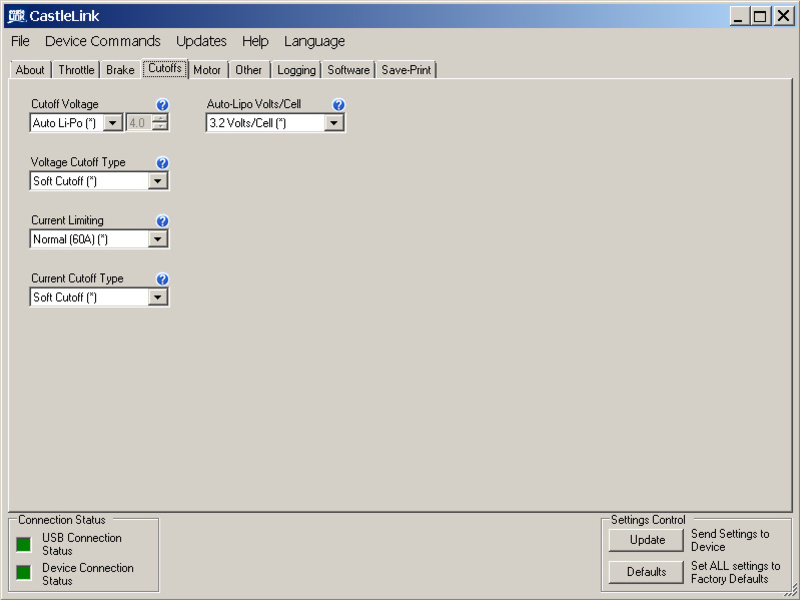
Task: Open help for Auto-Lipo Volts/Cell
Action: point(338,105)
